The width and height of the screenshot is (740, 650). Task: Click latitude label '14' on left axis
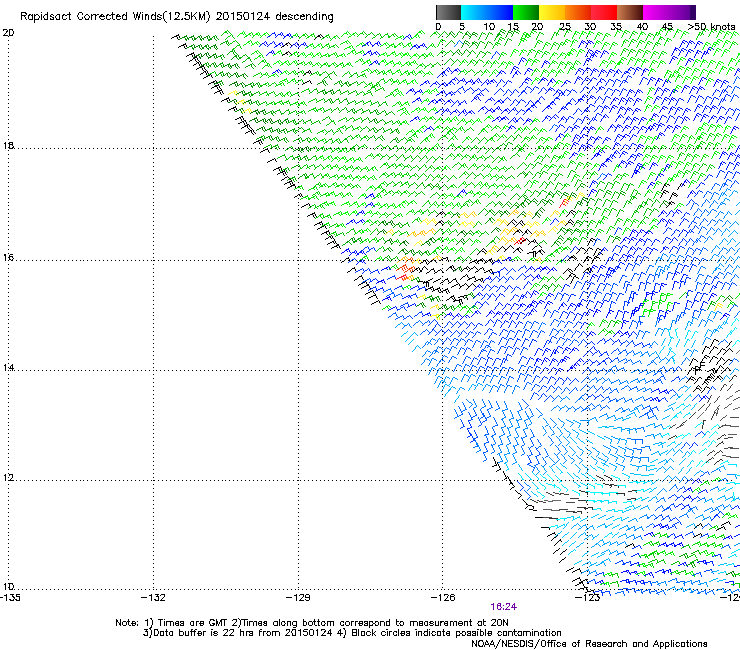(x=8, y=368)
